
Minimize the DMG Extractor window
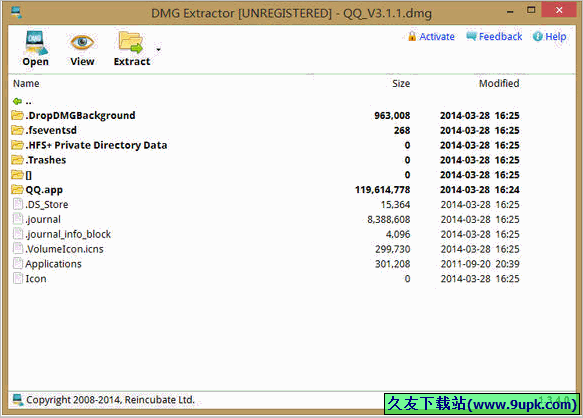510,12
